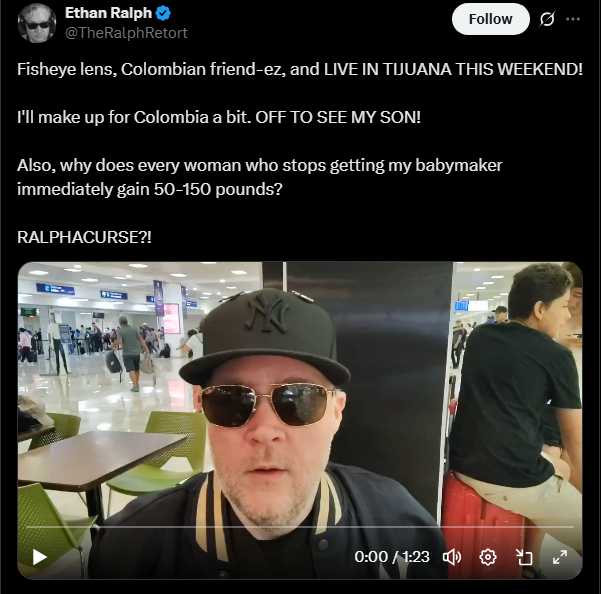Open the three-dot more options menu
The height and width of the screenshot is (594, 601).
573,19
